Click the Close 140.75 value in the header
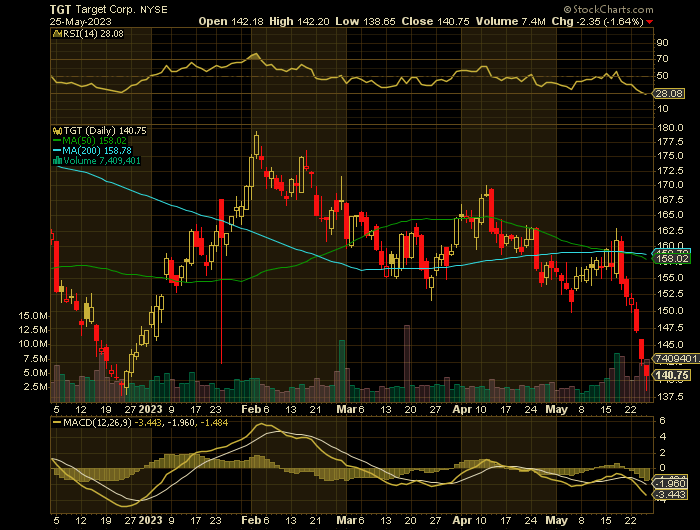The width and height of the screenshot is (700, 530). pyautogui.click(x=435, y=21)
